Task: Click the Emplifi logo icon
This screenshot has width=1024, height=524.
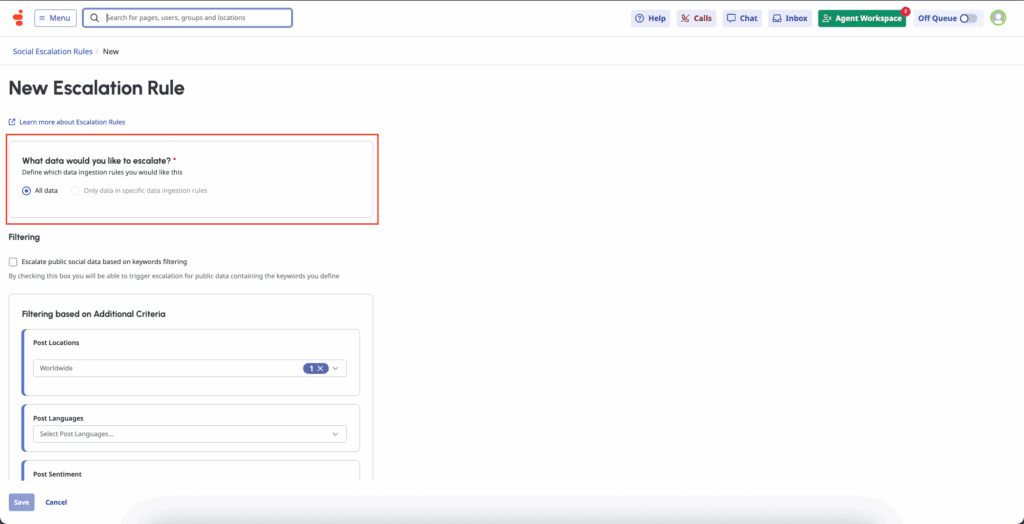Action: point(17,18)
